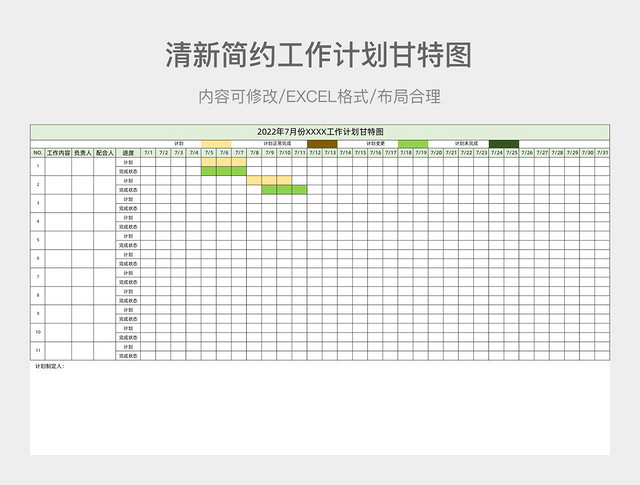Click the legend label '计划变更'

[x=376, y=144]
